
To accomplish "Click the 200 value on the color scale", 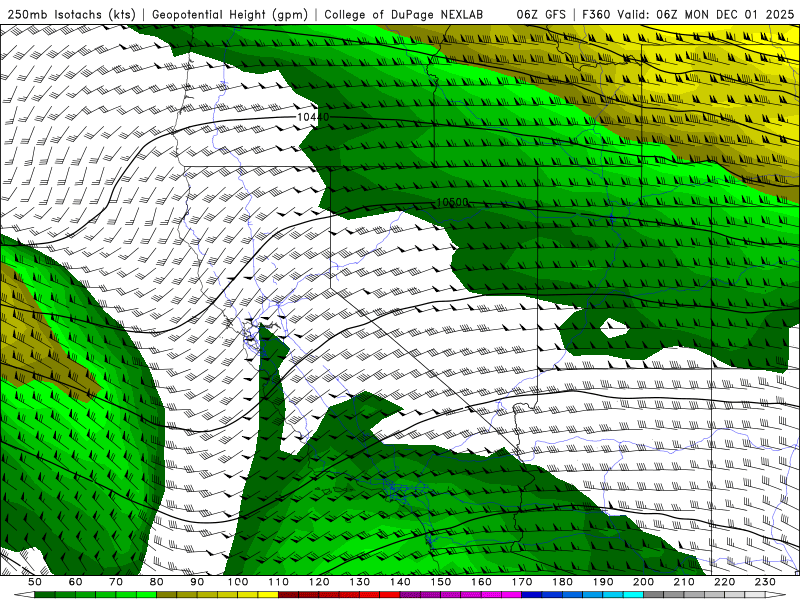I will (643, 582).
